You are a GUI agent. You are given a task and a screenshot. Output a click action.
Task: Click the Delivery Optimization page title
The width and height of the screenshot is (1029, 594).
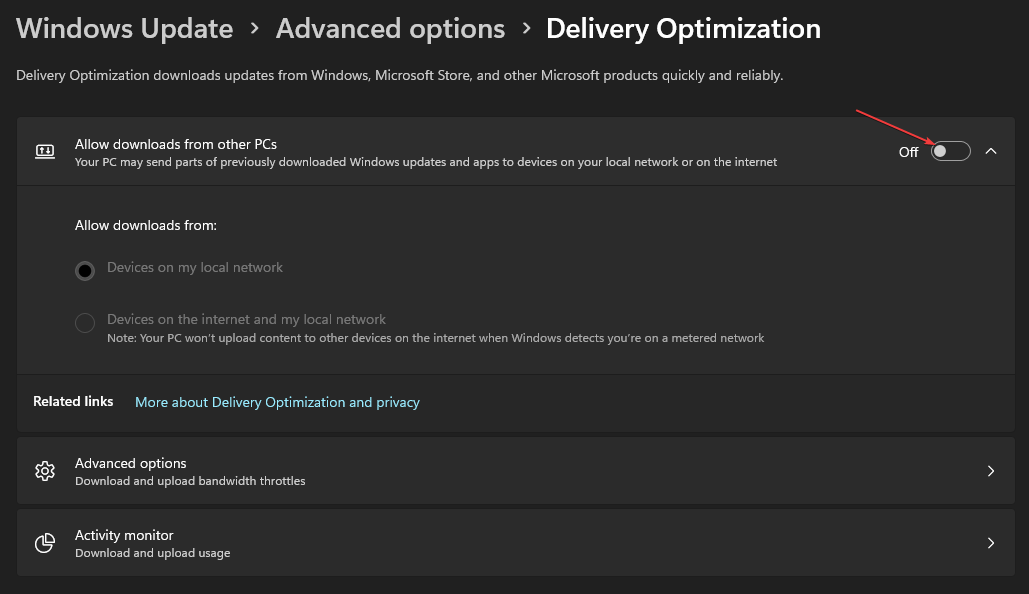pos(683,28)
